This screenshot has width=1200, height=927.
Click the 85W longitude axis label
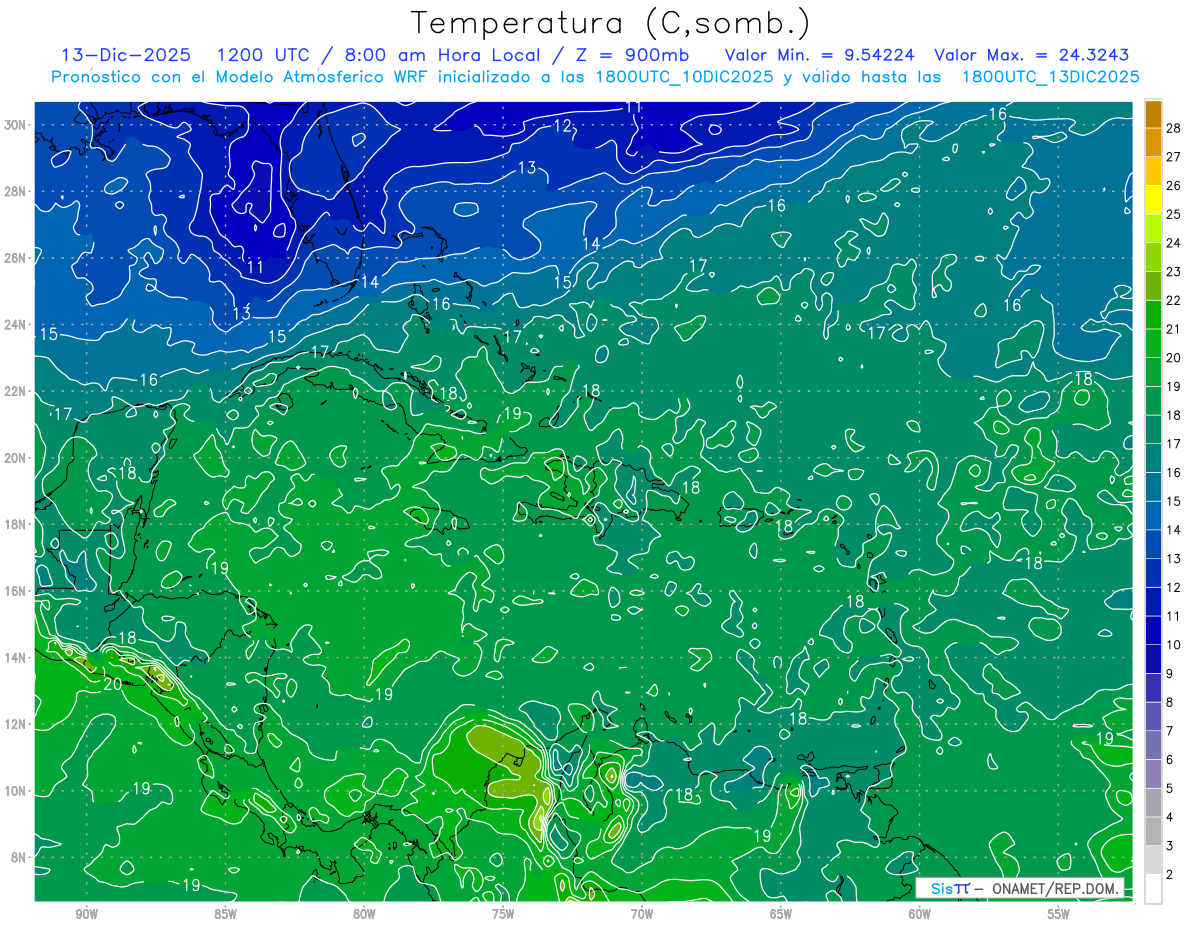click(225, 914)
